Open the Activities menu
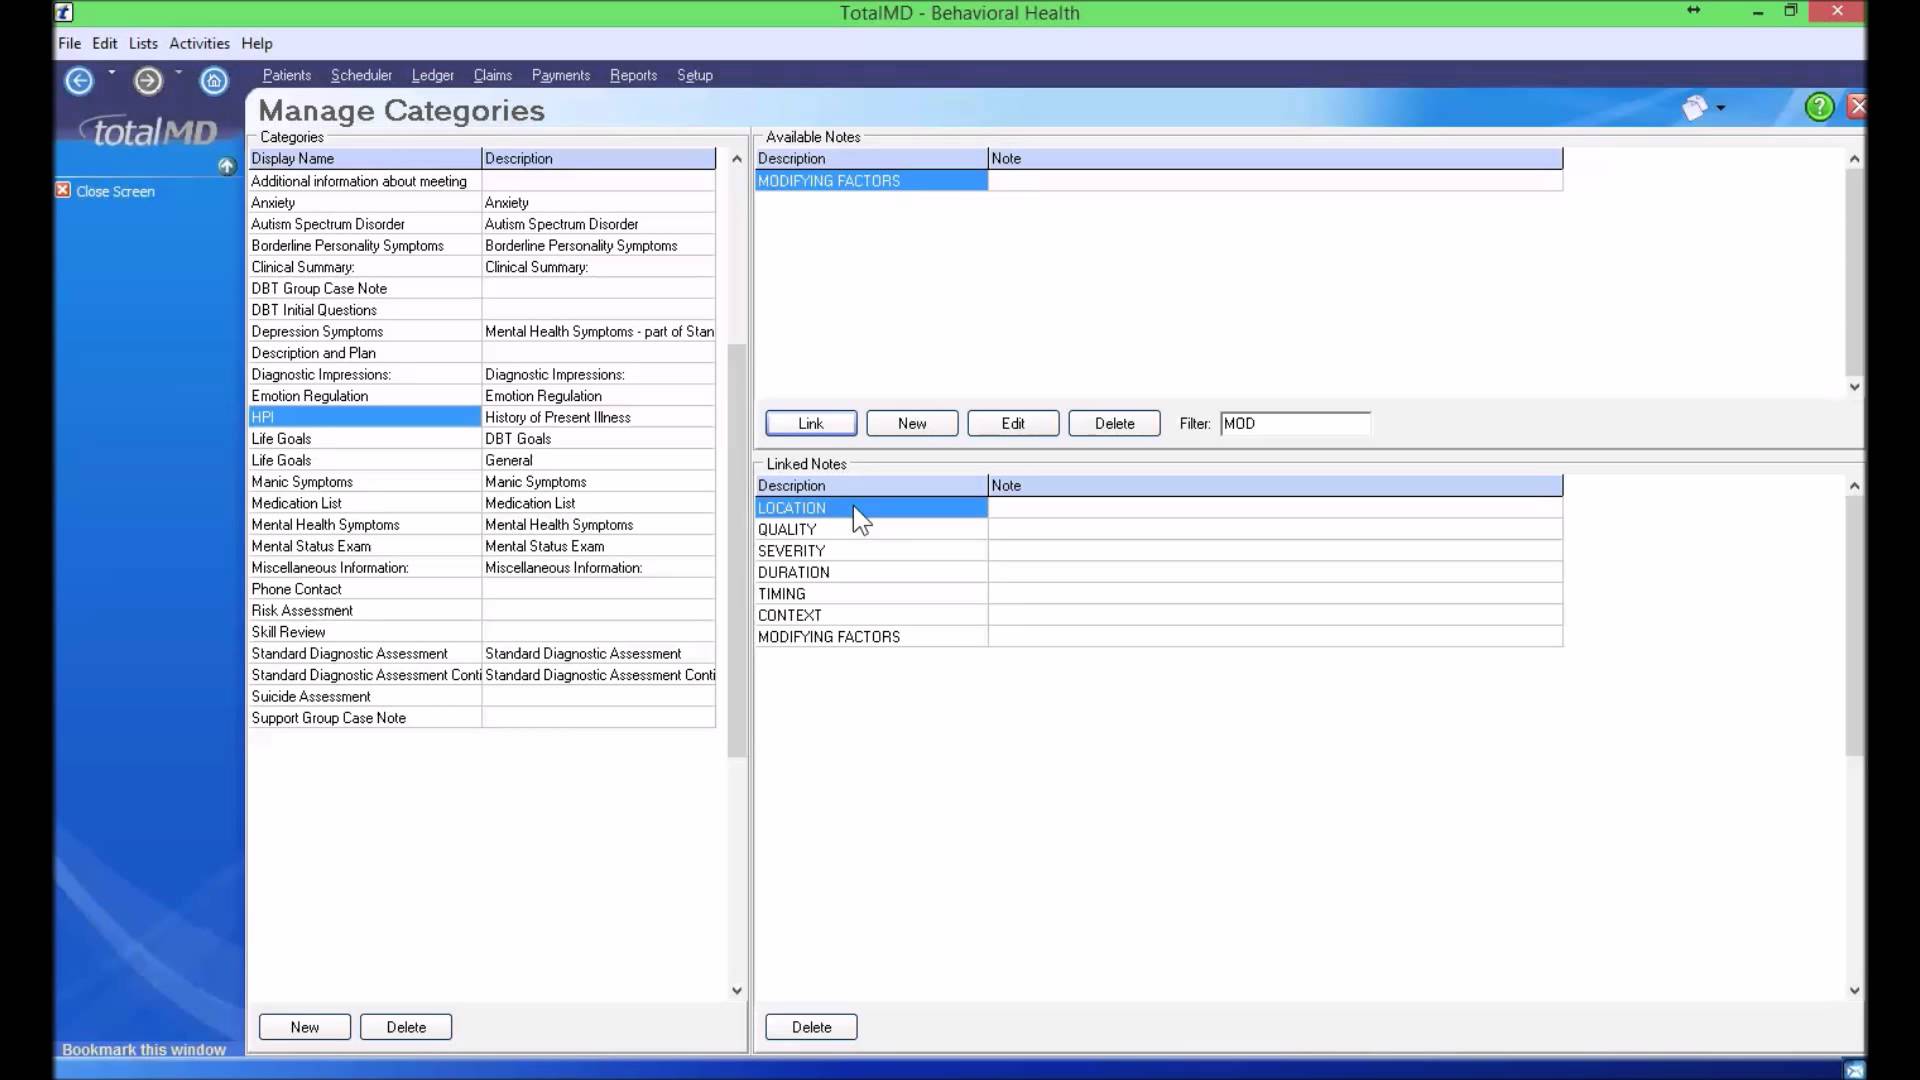This screenshot has width=1920, height=1080. coord(199,44)
